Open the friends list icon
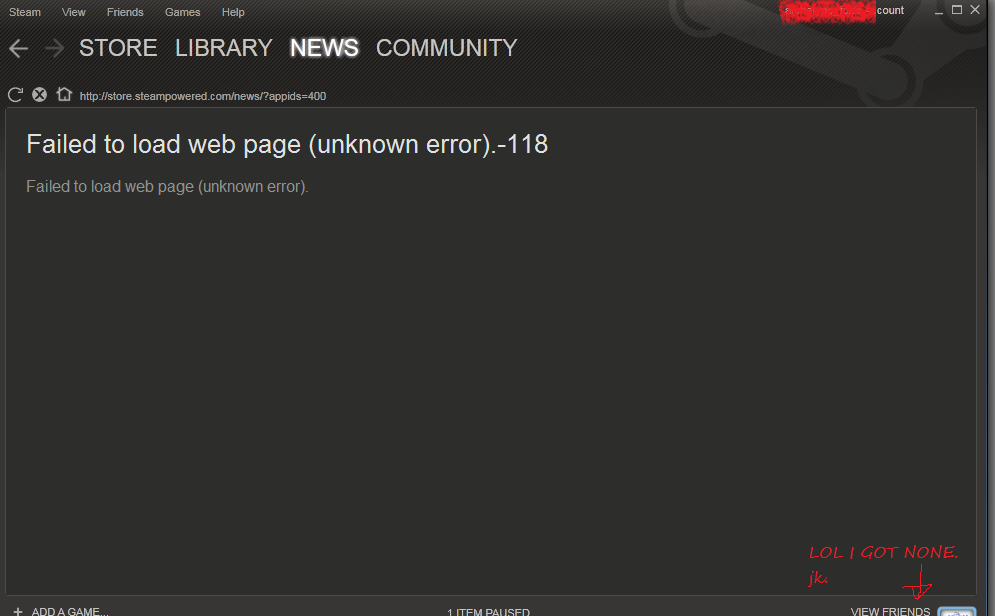The image size is (995, 616). [x=956, y=611]
